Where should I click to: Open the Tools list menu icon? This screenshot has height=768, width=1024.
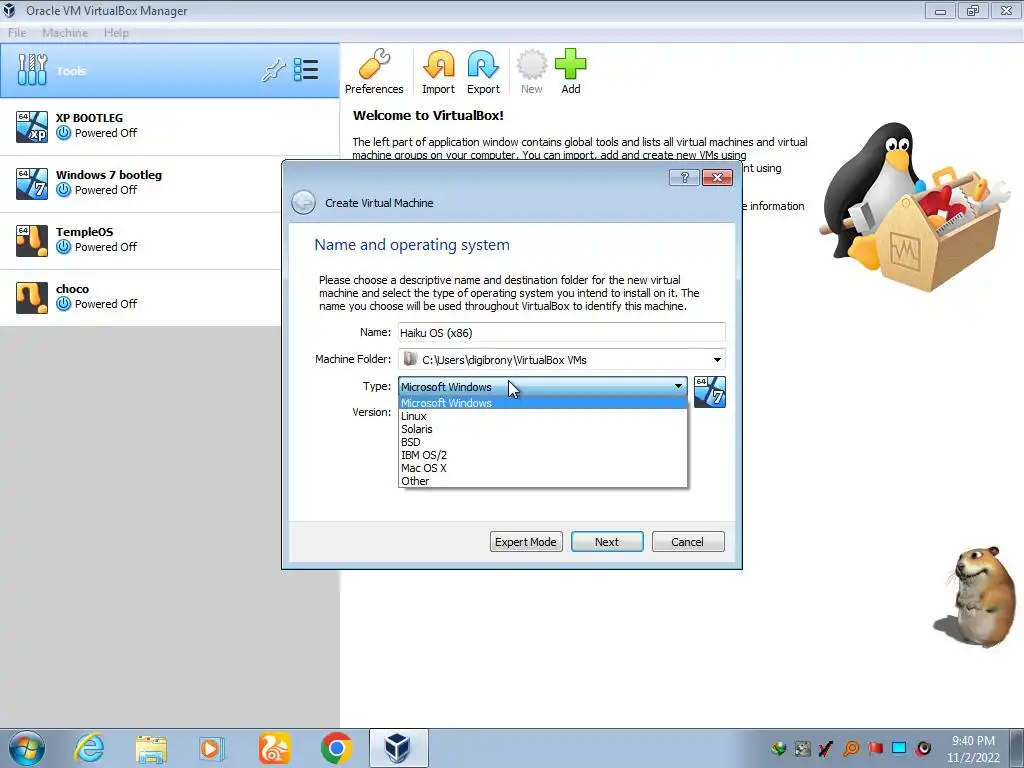point(306,70)
